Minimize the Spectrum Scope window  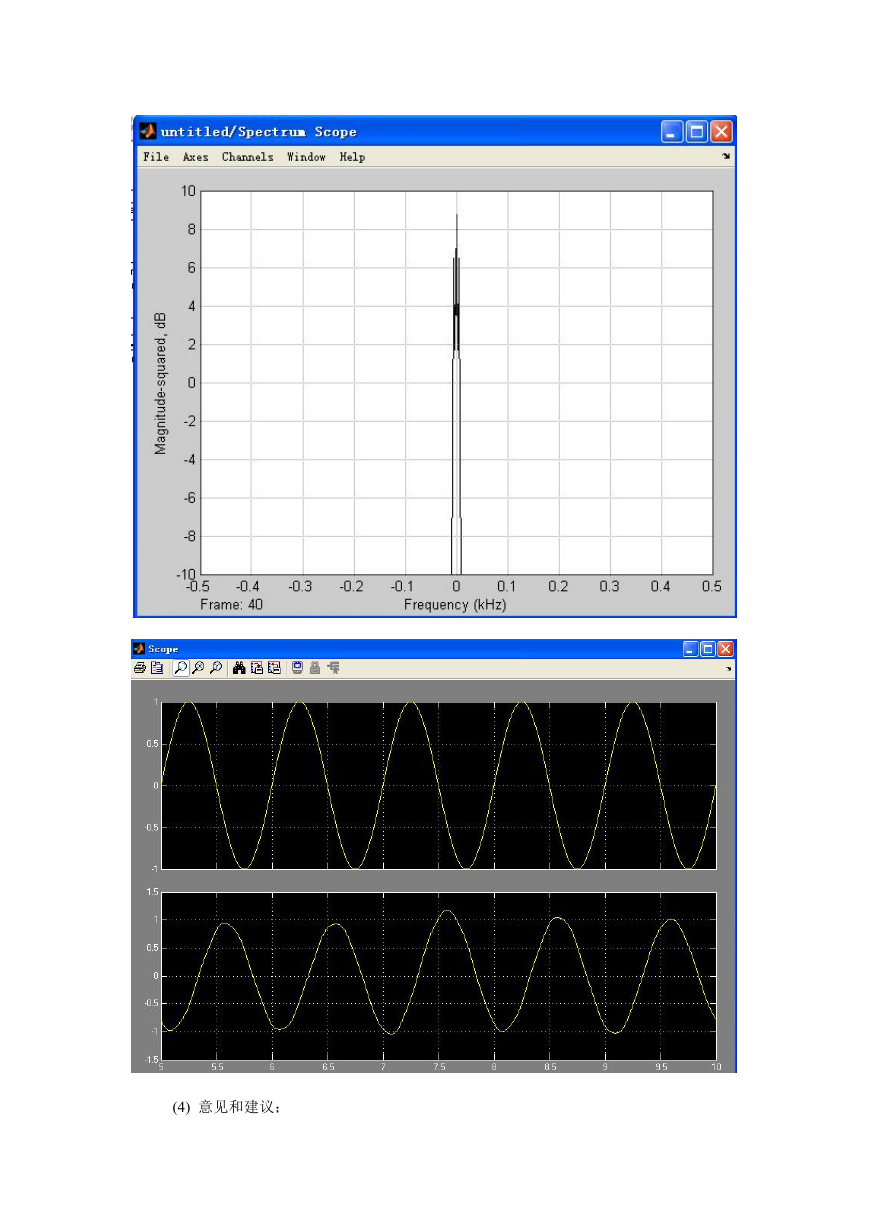pos(671,131)
